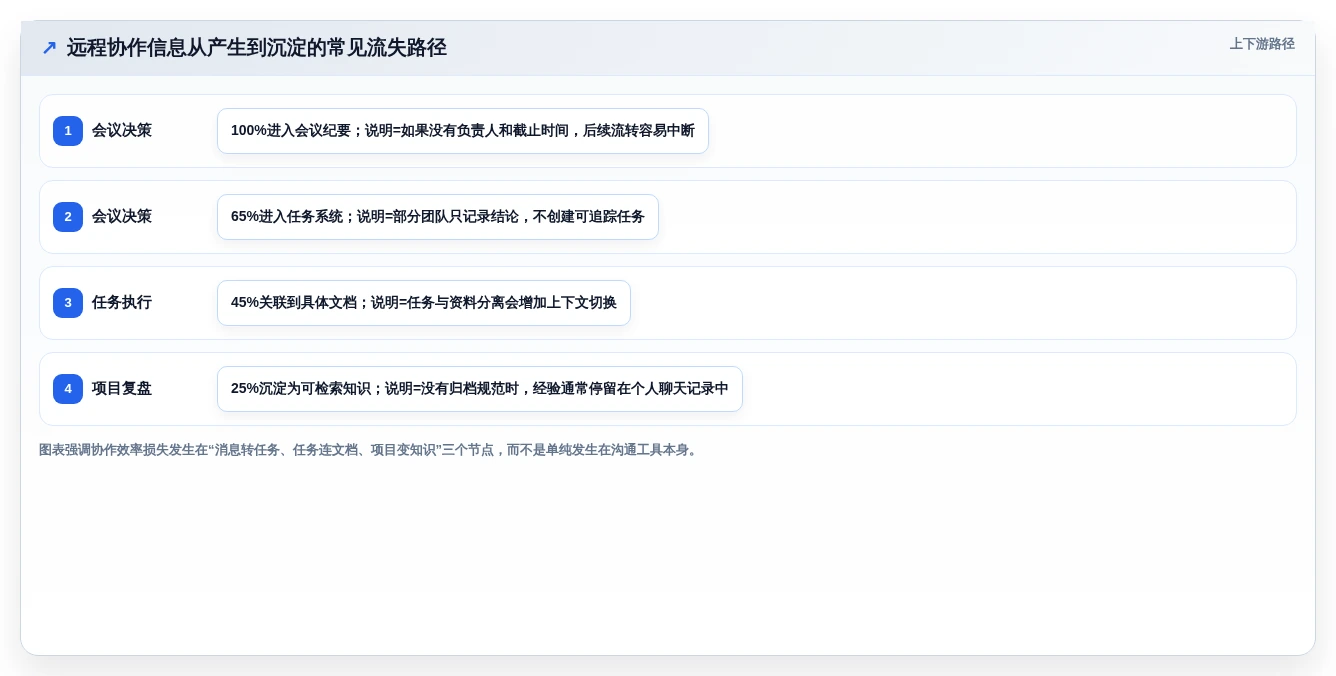Click the step 3 number badge
Screen dimensions: 1336x676
click(68, 303)
